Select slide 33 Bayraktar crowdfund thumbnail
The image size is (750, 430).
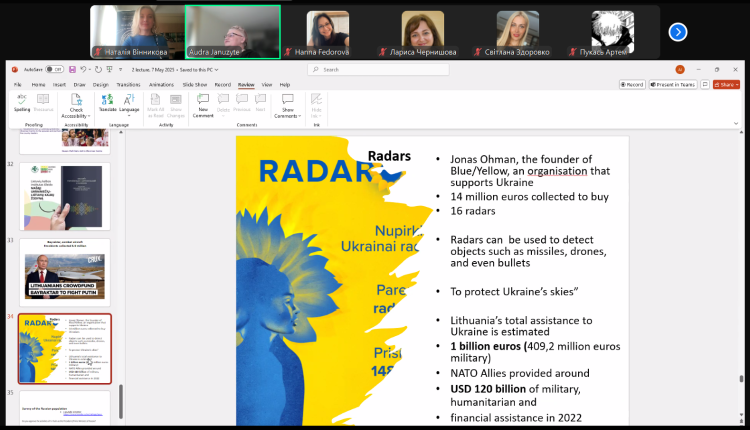coord(65,272)
